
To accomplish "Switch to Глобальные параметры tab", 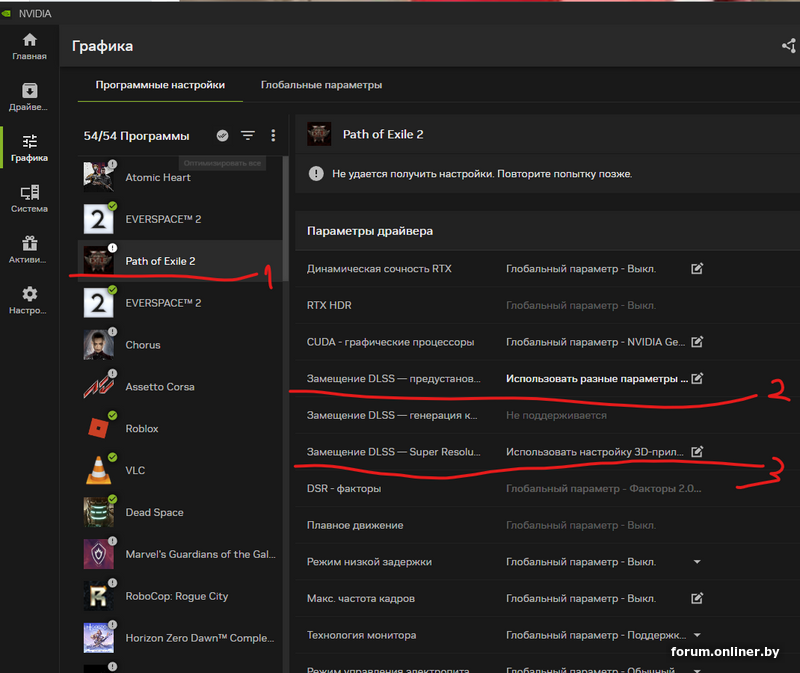I will point(321,85).
